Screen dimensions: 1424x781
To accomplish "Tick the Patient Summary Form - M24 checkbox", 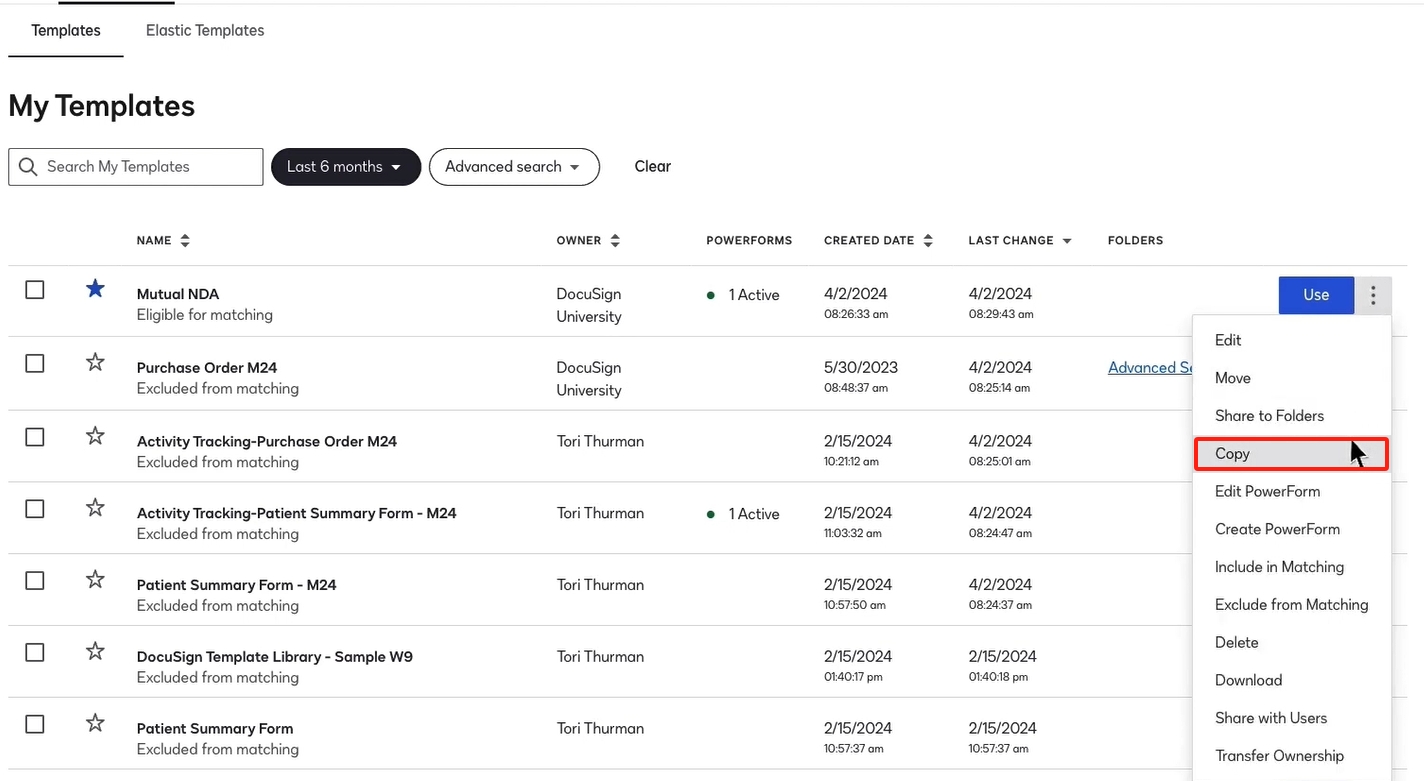I will [x=35, y=580].
